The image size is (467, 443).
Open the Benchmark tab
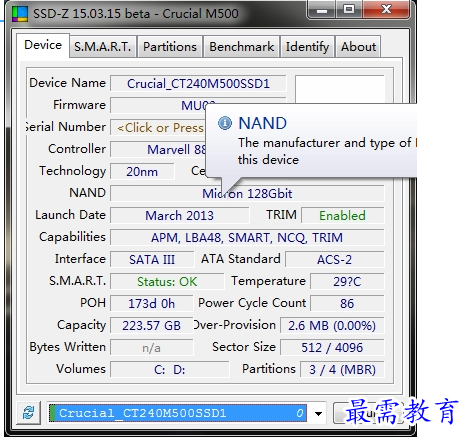click(242, 47)
